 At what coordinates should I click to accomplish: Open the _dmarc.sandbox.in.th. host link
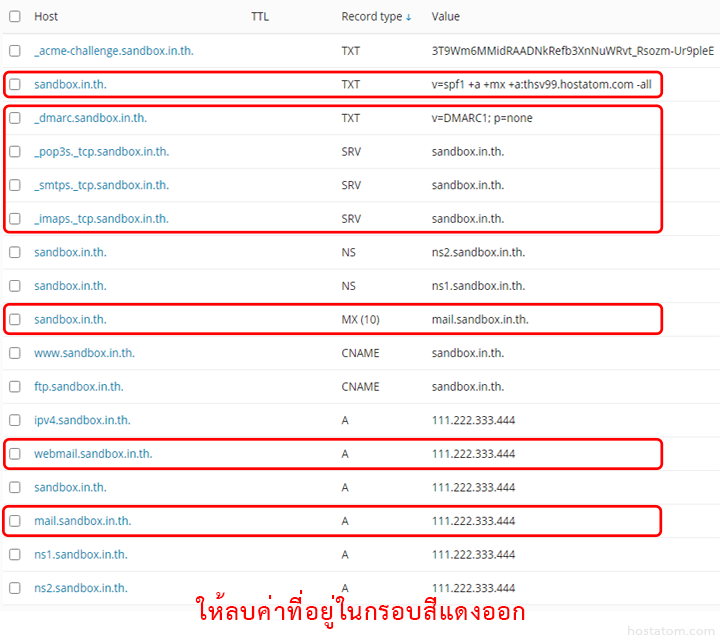click(90, 118)
